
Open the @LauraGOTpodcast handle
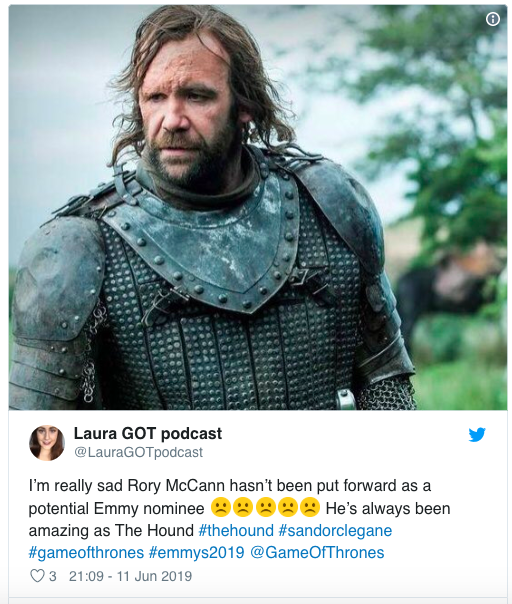tap(138, 452)
